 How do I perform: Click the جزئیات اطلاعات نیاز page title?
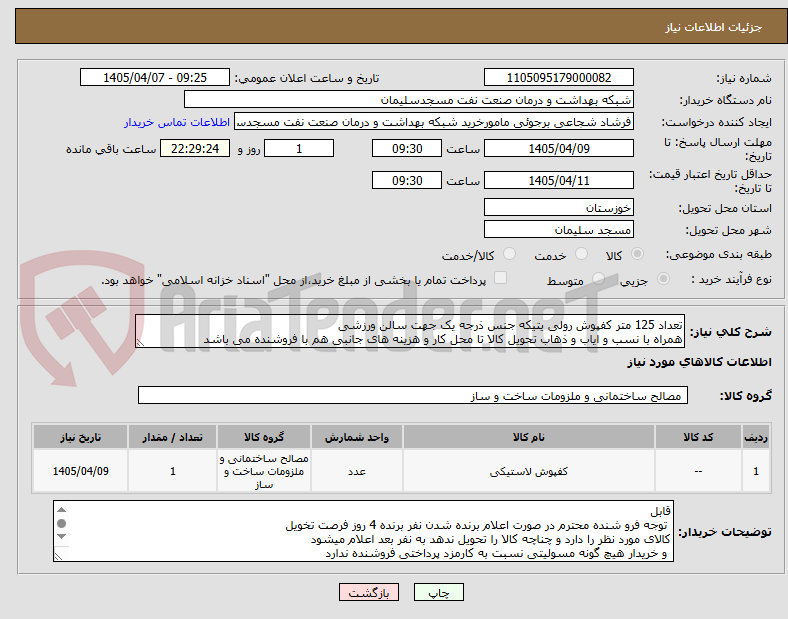tap(714, 27)
